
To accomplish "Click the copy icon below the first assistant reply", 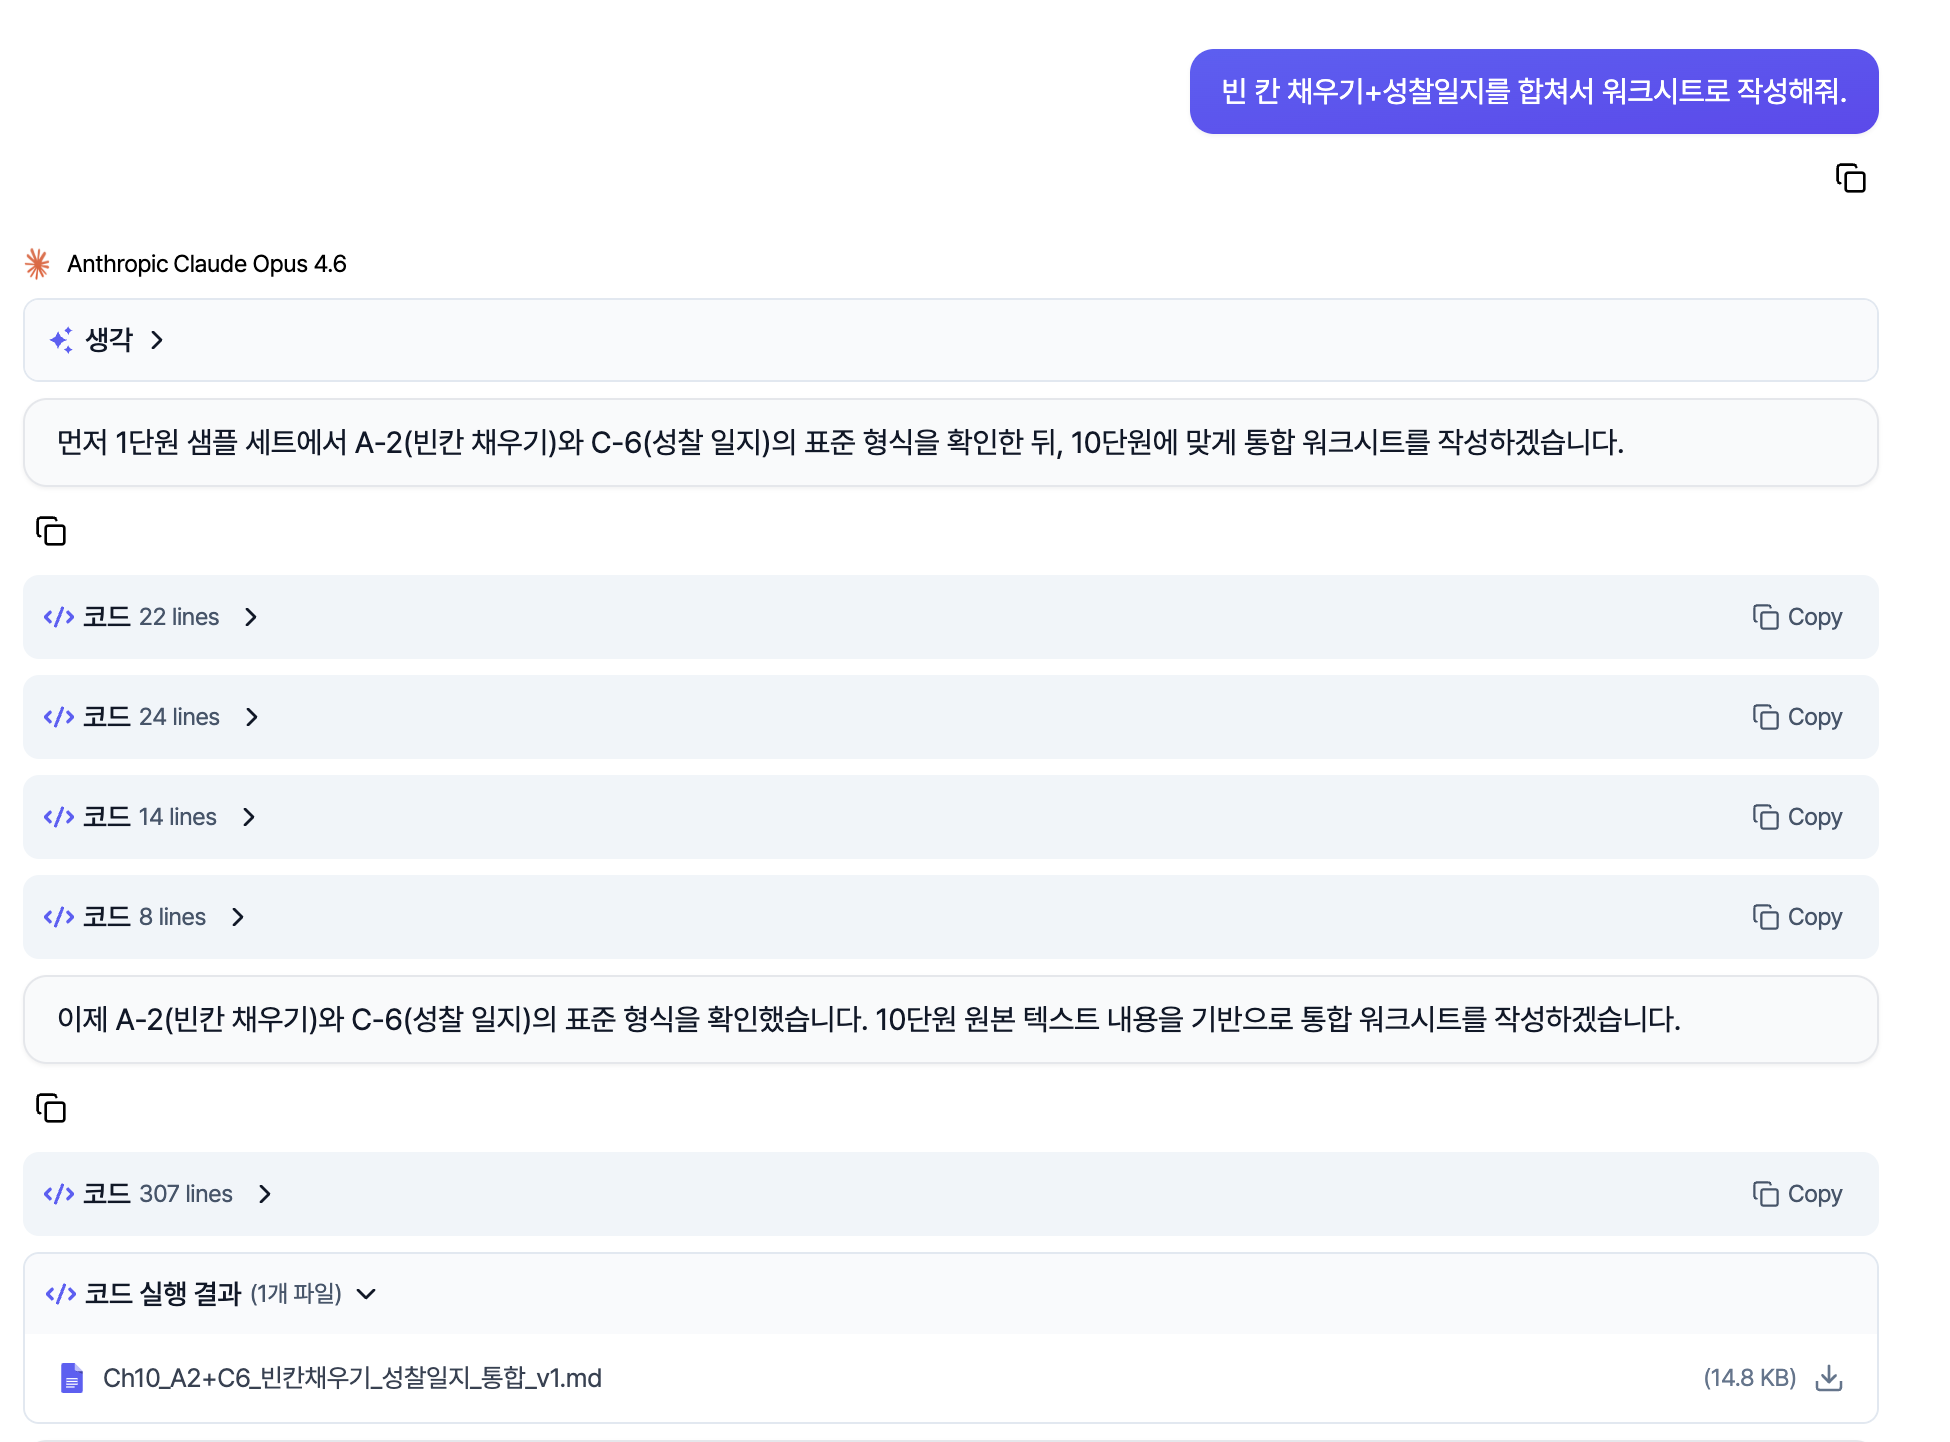I will (51, 531).
